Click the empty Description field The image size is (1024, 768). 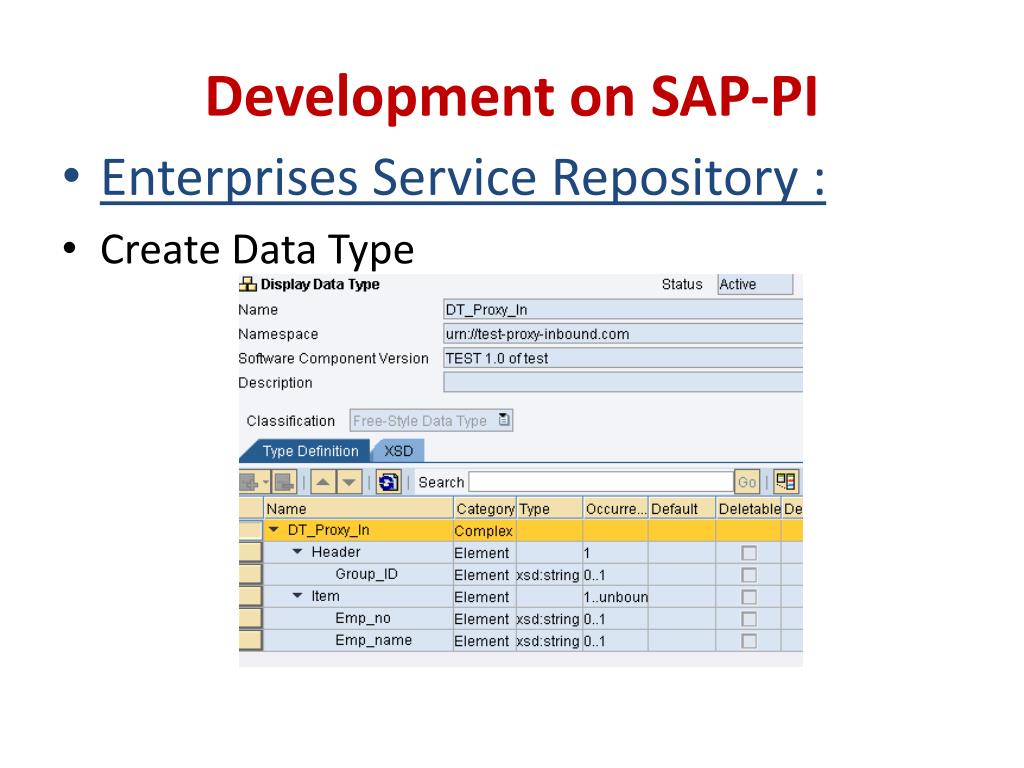point(622,382)
